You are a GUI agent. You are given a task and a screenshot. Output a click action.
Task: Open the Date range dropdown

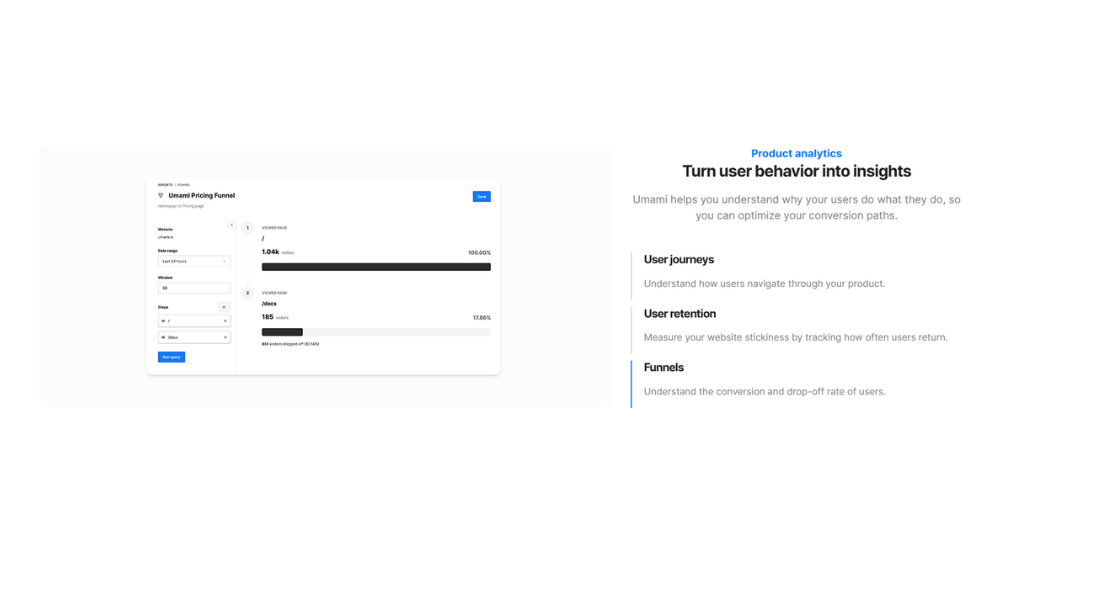click(x=194, y=261)
